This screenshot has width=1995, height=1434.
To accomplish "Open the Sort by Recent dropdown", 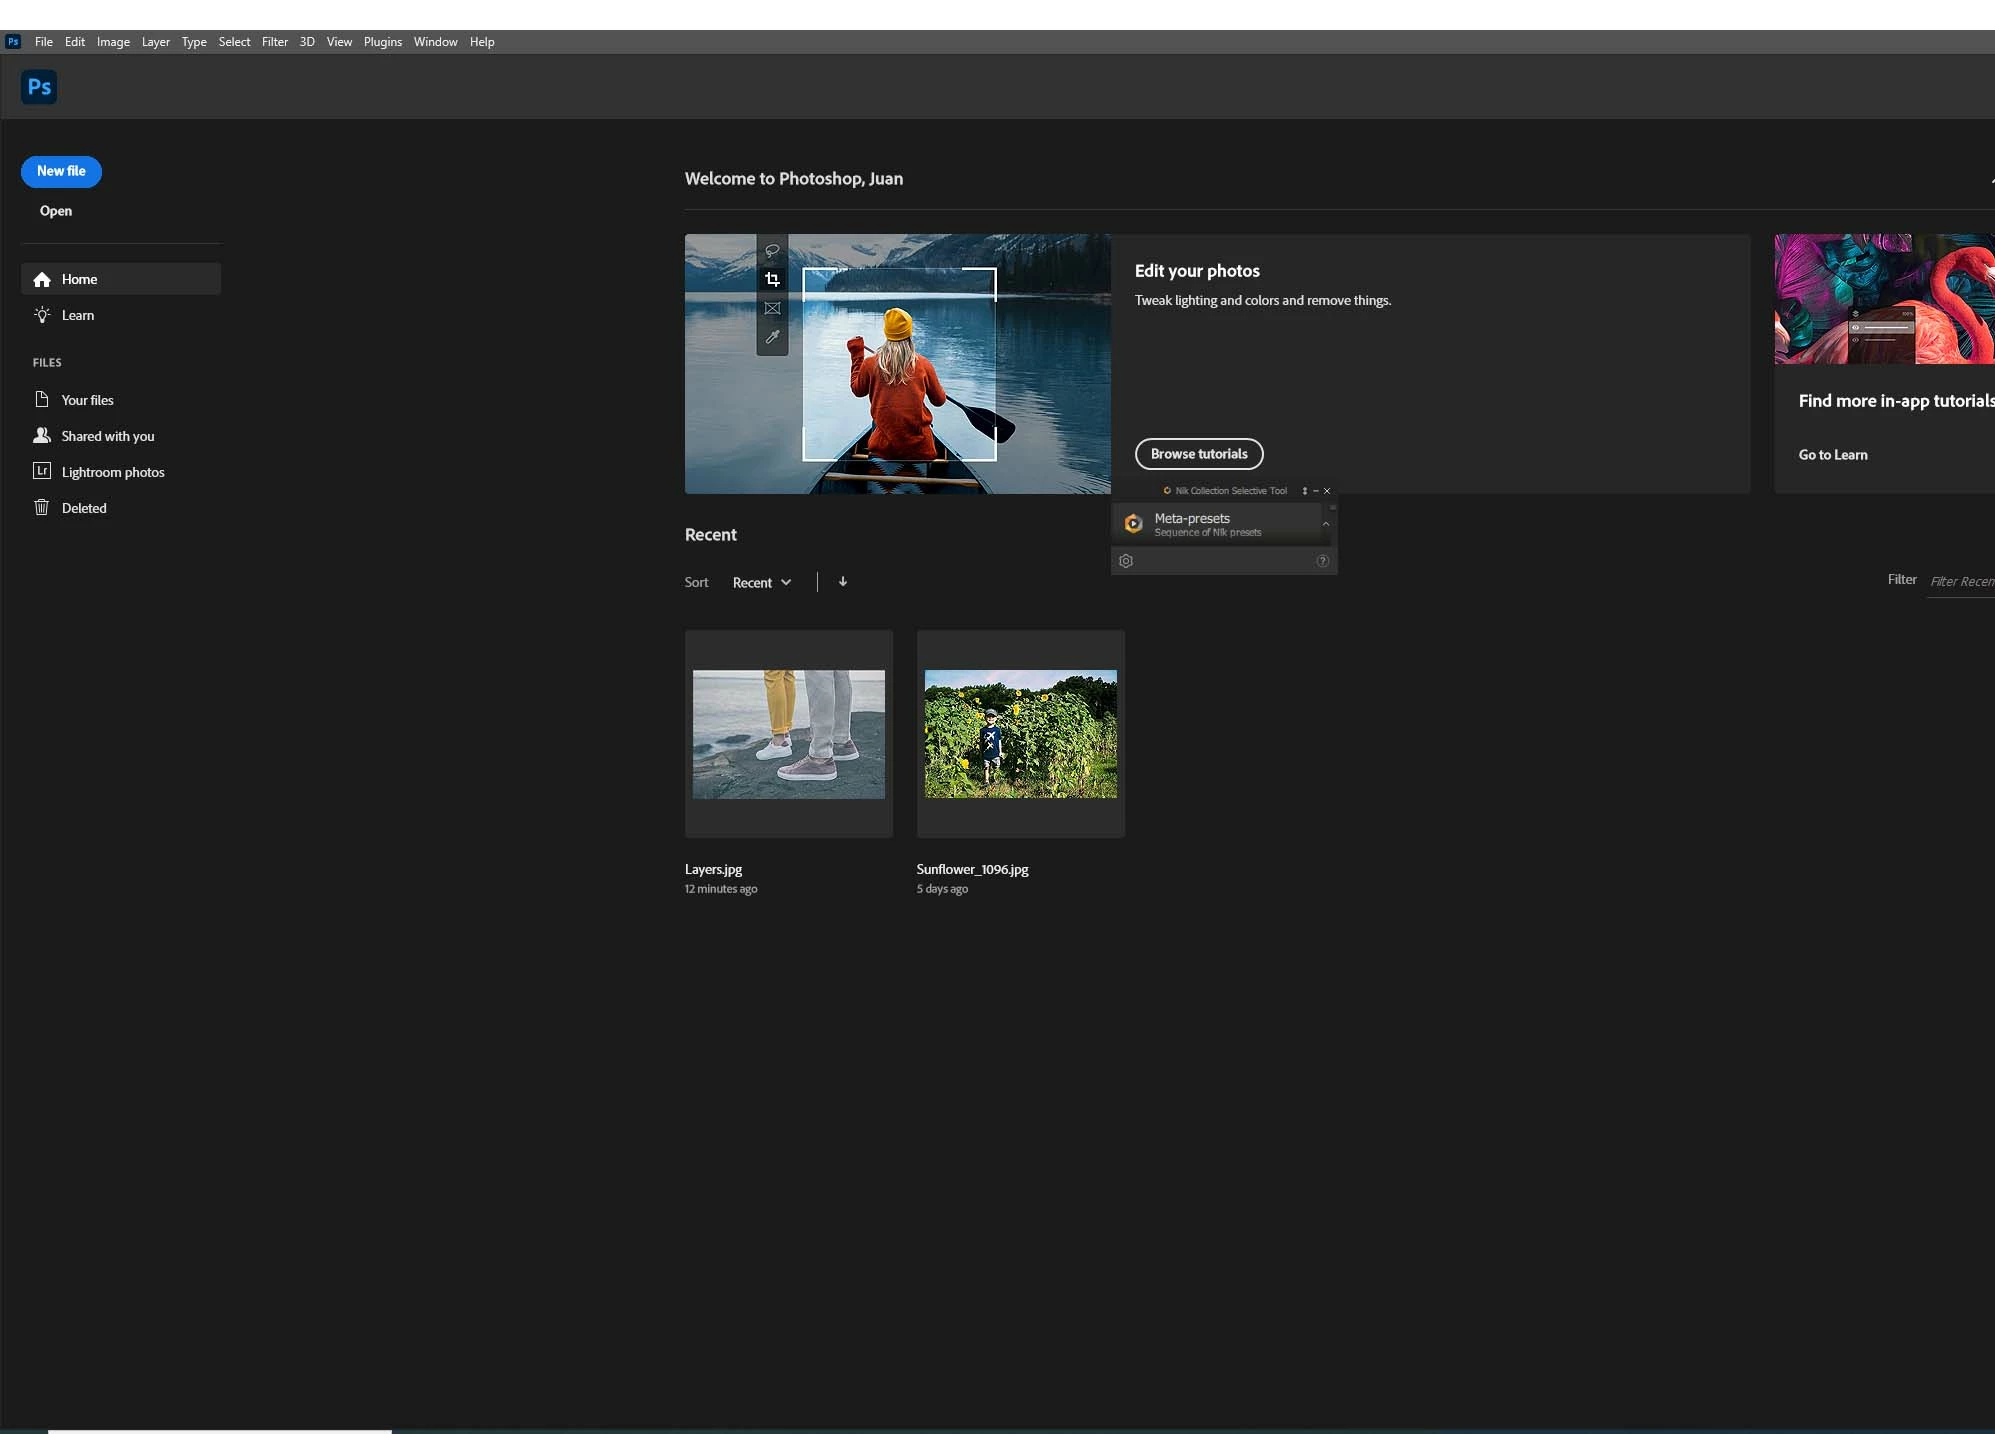I will coord(761,583).
